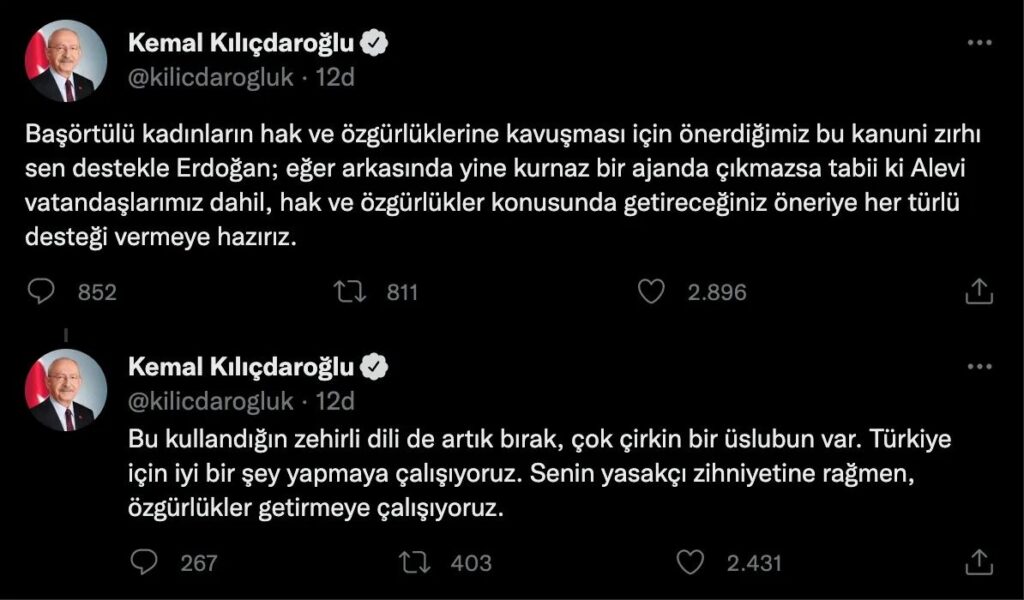Click @kilicdarogluk handle on the second tweet
The width and height of the screenshot is (1024, 600).
click(x=211, y=401)
